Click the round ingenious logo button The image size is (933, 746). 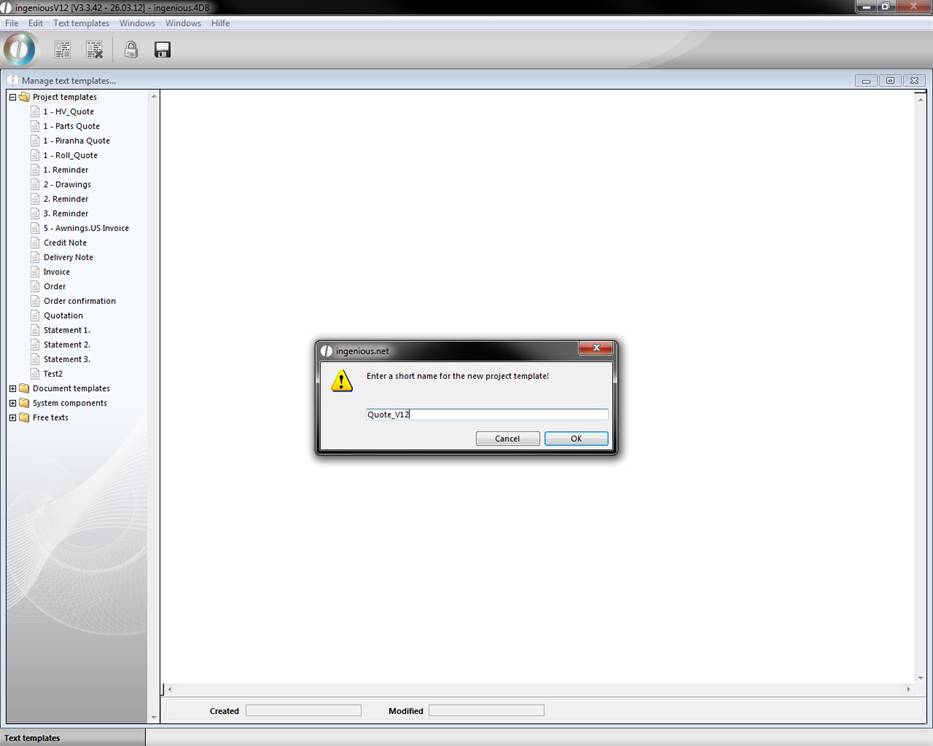click(x=20, y=48)
